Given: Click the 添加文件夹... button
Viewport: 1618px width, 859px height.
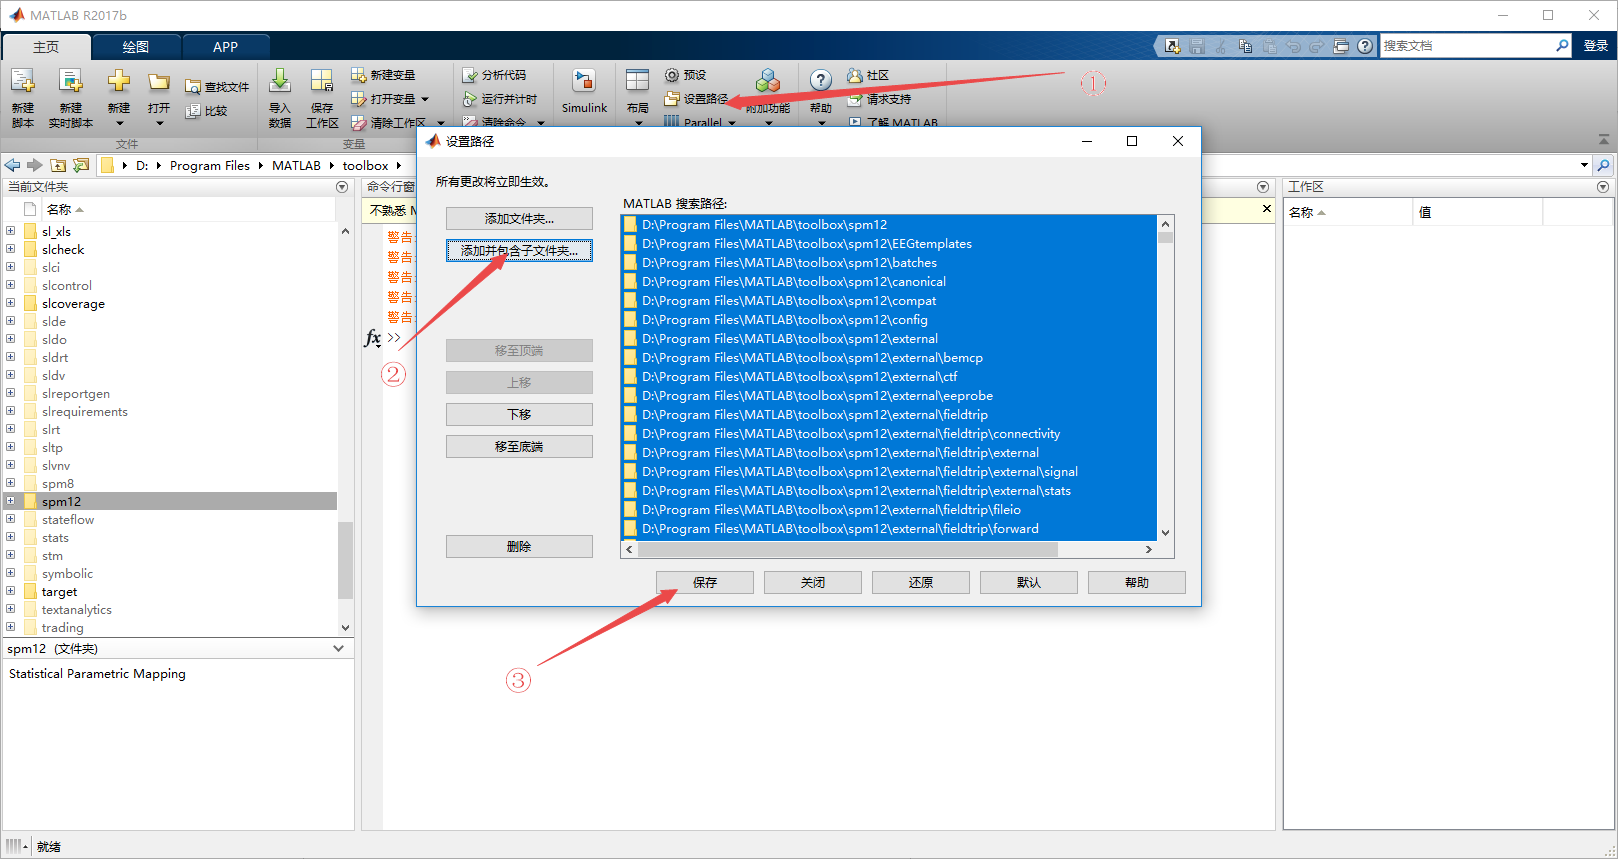Looking at the screenshot, I should coord(519,218).
